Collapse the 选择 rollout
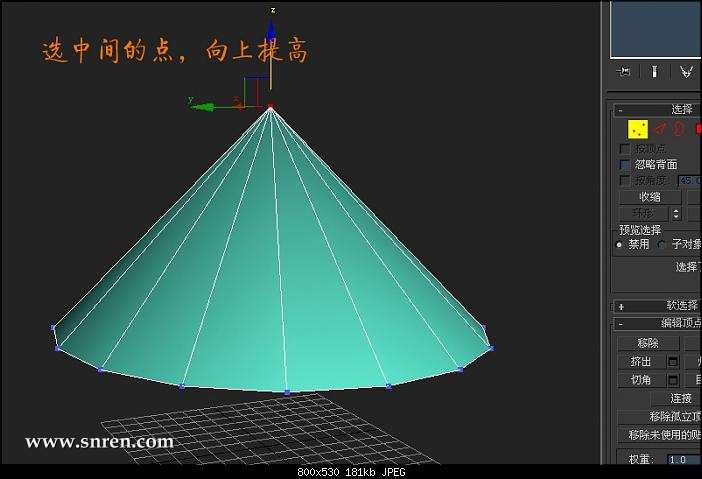Image resolution: width=702 pixels, height=479 pixels. click(x=657, y=109)
